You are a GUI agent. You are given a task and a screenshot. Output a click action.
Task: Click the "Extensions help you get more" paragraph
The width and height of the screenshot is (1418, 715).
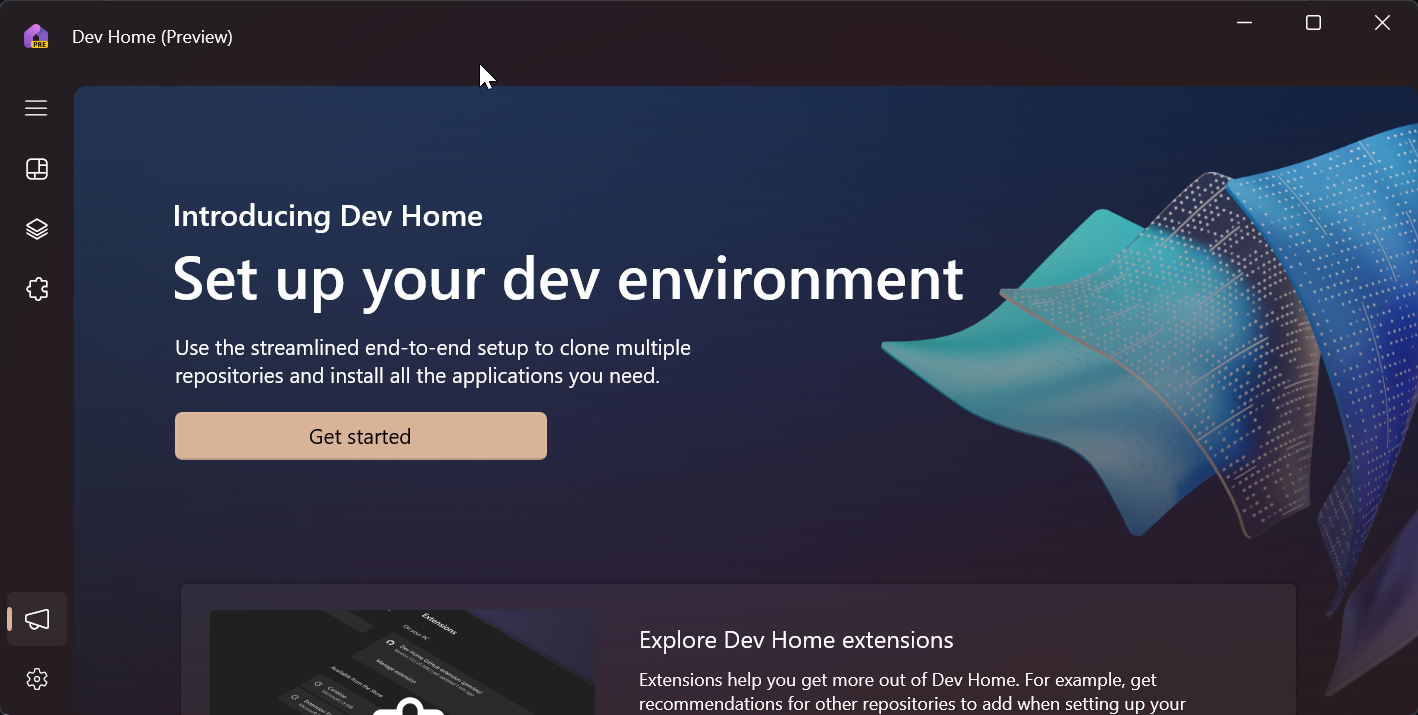[x=912, y=692]
